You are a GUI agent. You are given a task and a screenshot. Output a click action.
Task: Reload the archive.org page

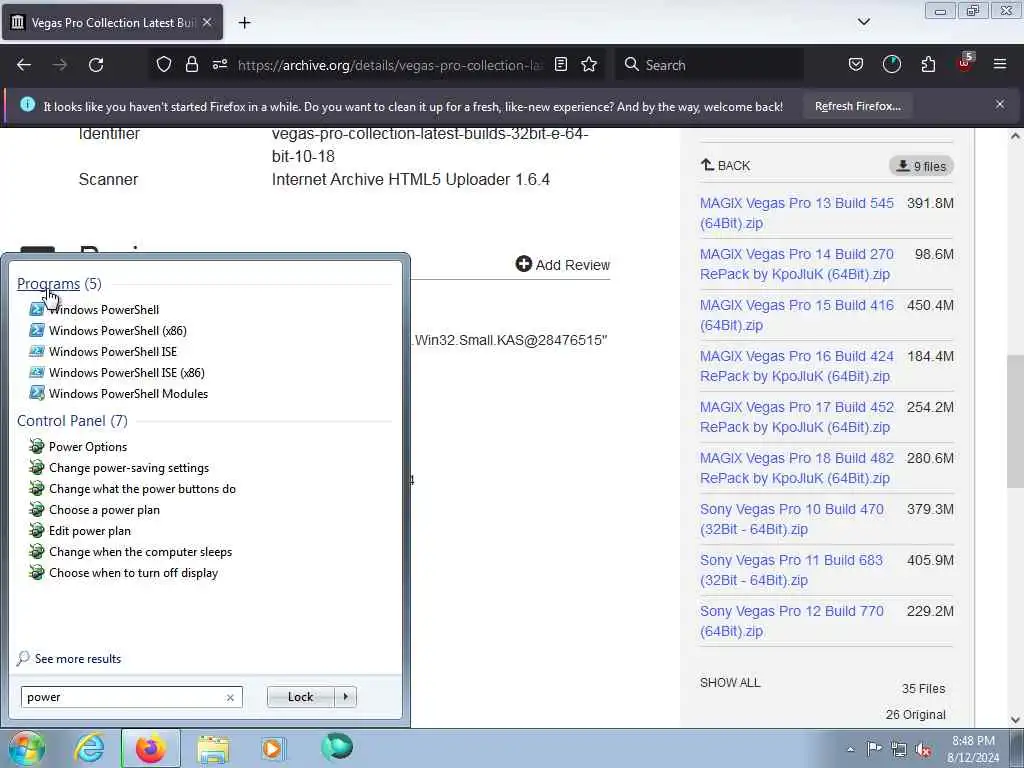pos(96,65)
